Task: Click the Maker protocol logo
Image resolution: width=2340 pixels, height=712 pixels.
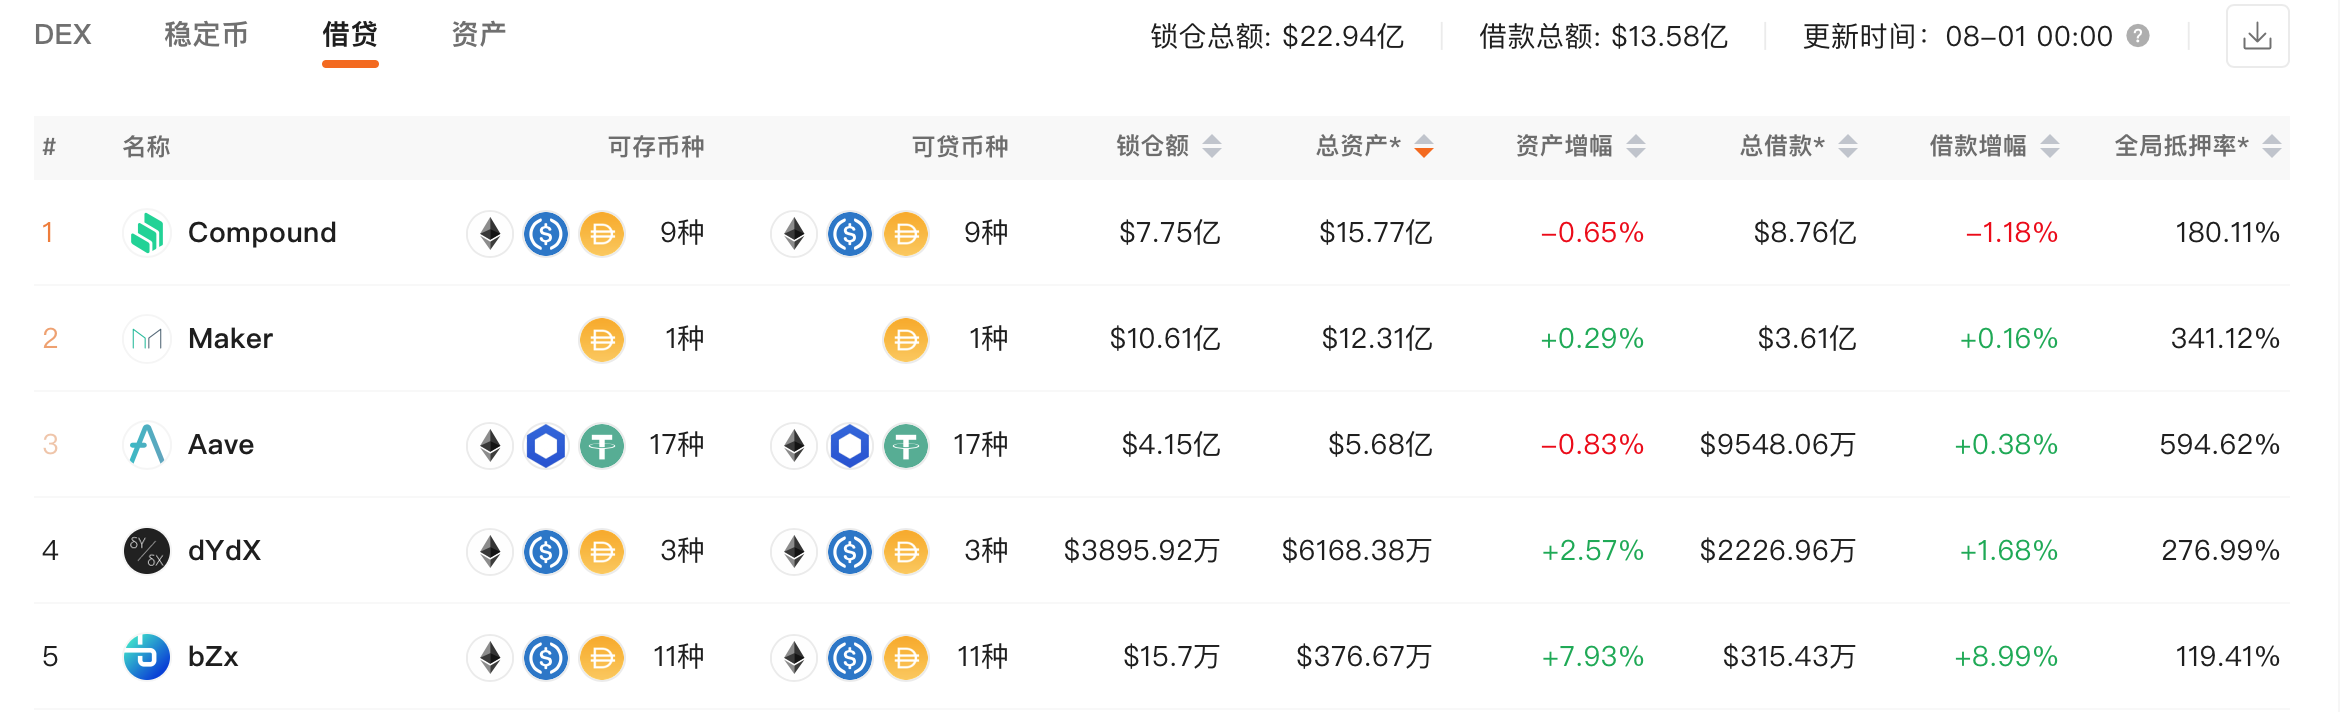Action: coord(146,338)
